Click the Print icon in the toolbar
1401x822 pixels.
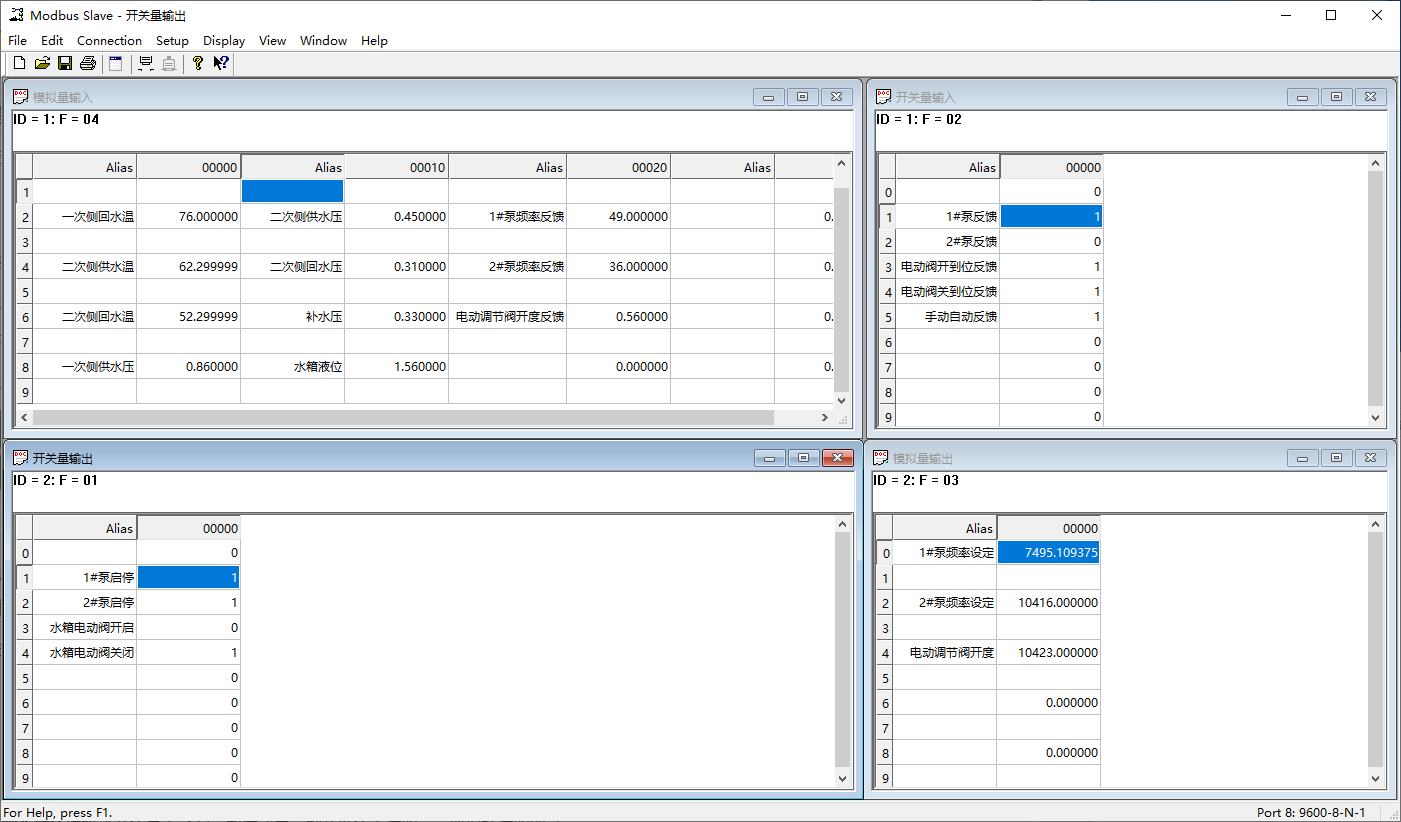88,64
